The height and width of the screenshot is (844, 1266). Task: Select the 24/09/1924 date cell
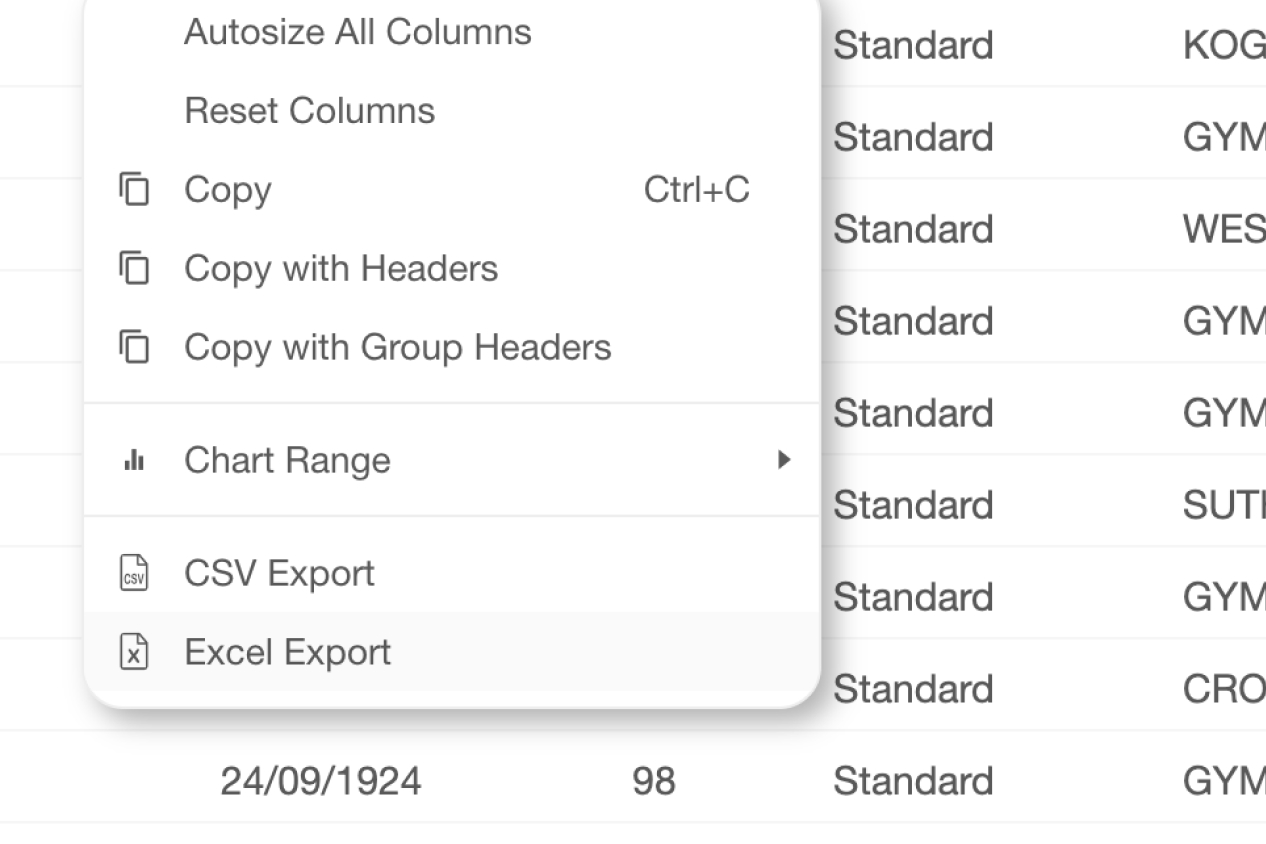(x=320, y=781)
